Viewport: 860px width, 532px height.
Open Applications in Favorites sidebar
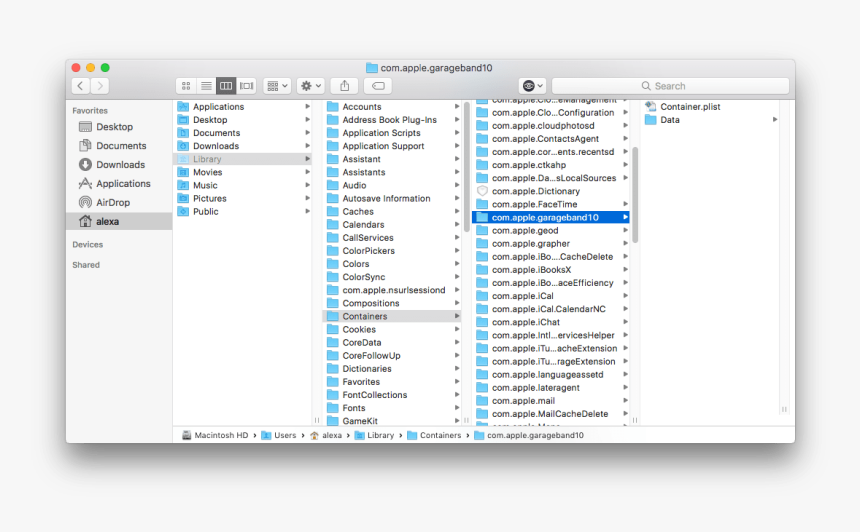point(119,184)
